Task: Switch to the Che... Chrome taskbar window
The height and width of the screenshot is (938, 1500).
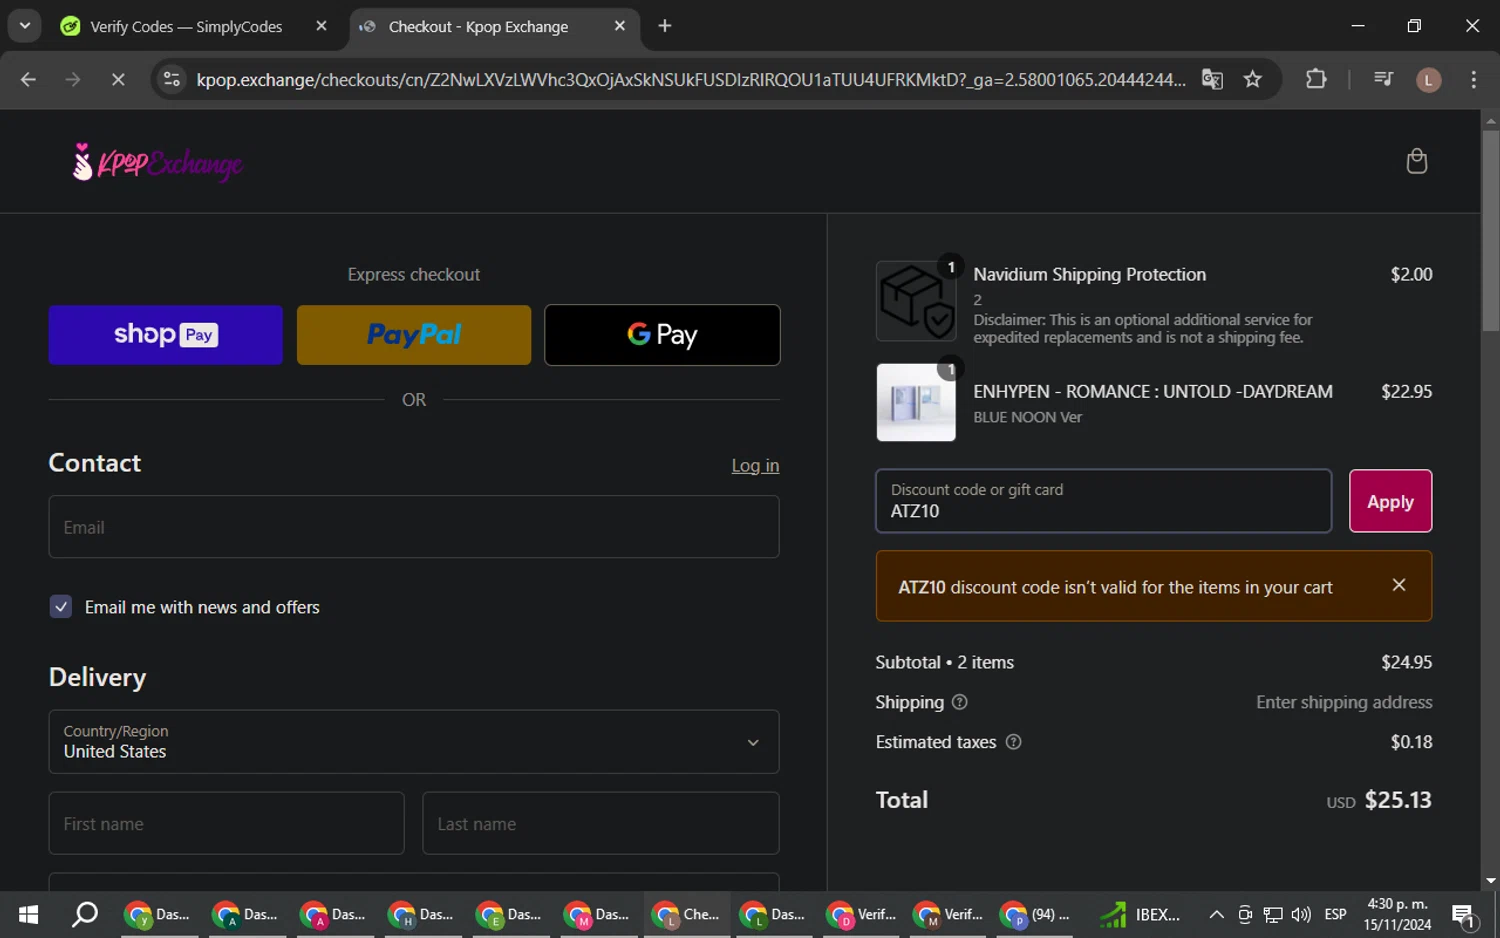Action: coord(686,914)
